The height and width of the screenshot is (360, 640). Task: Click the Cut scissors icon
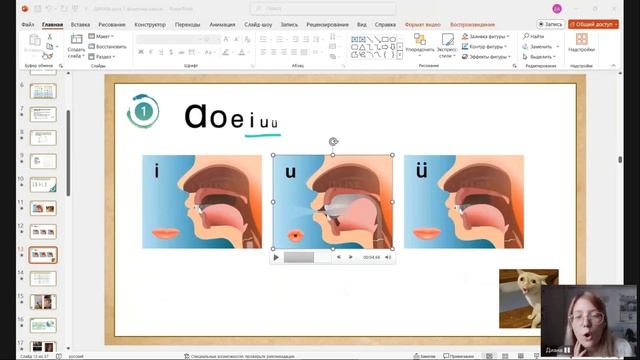[50, 37]
